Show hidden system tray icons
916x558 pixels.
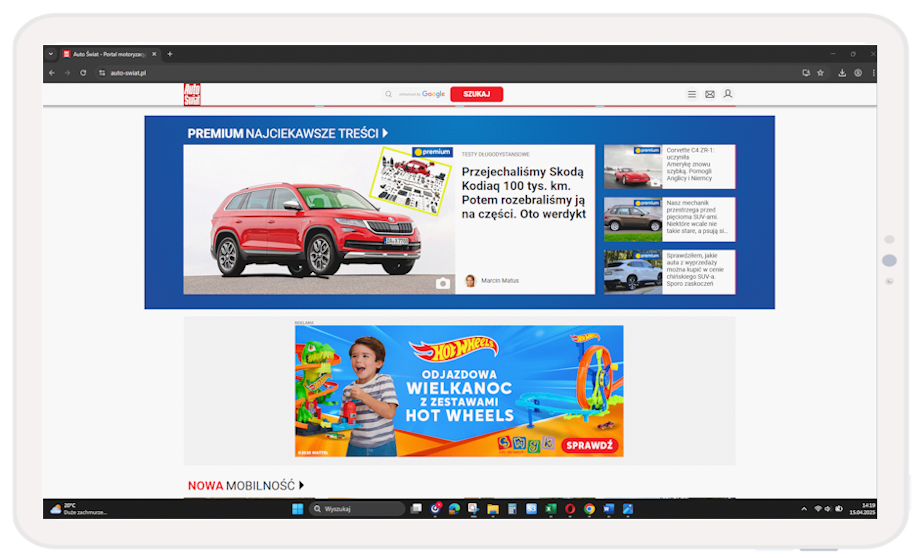[x=804, y=509]
